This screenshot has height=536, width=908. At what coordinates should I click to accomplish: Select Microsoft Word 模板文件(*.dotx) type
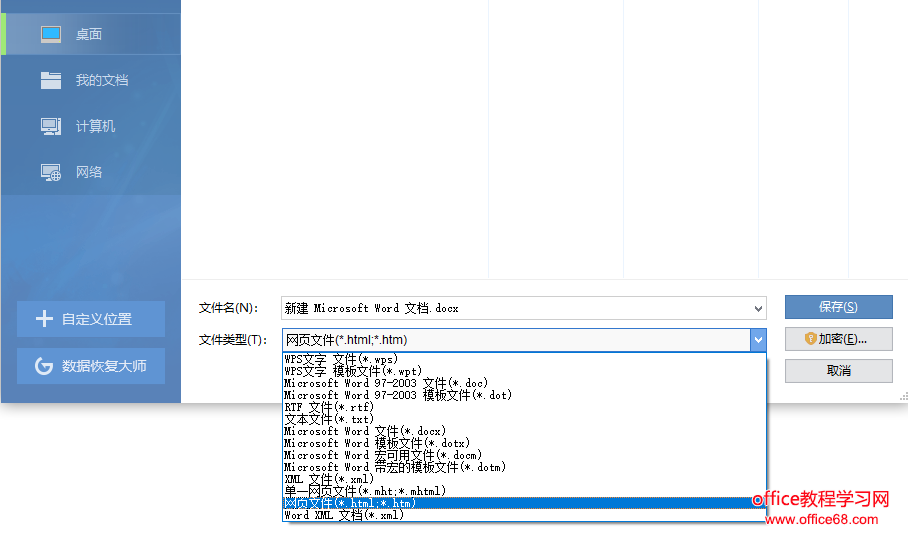tap(524, 443)
